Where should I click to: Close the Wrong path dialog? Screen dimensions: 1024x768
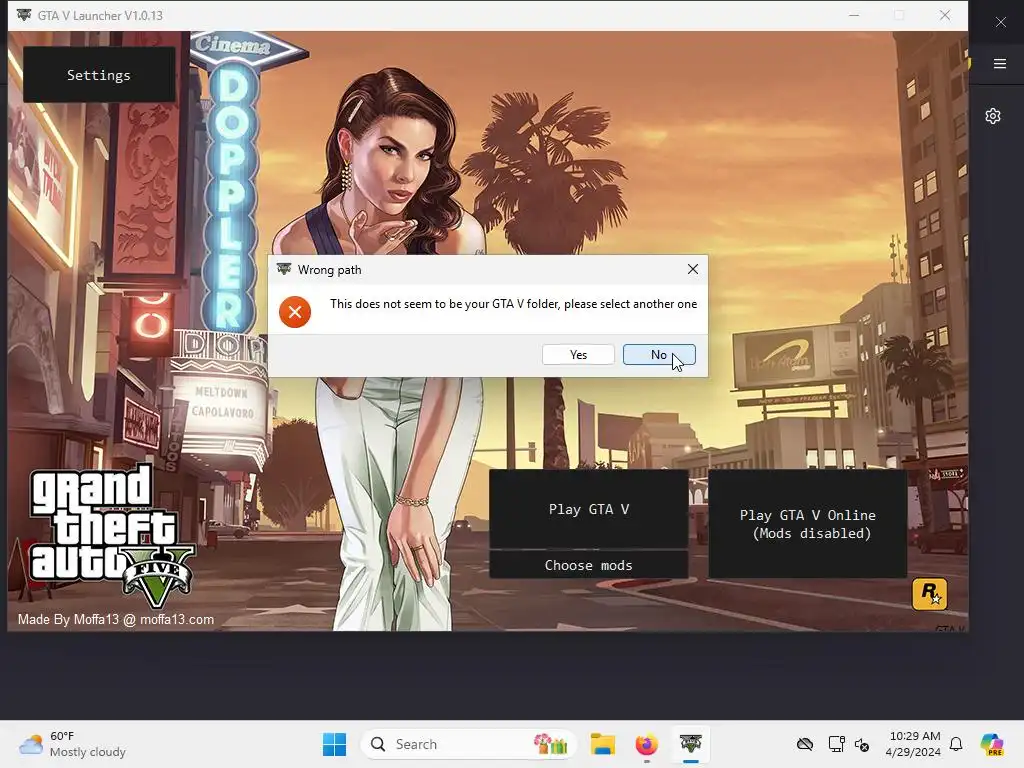click(x=693, y=269)
